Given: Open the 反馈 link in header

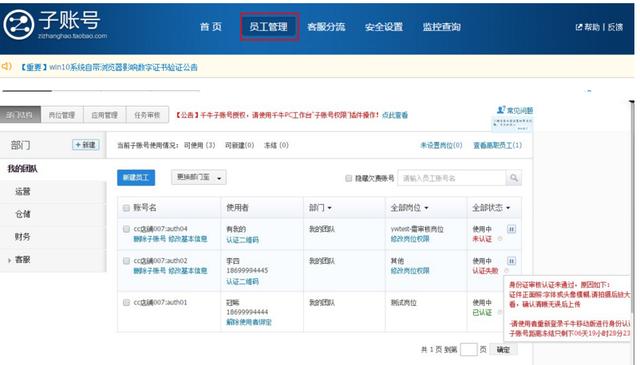Looking at the screenshot, I should pyautogui.click(x=615, y=27).
